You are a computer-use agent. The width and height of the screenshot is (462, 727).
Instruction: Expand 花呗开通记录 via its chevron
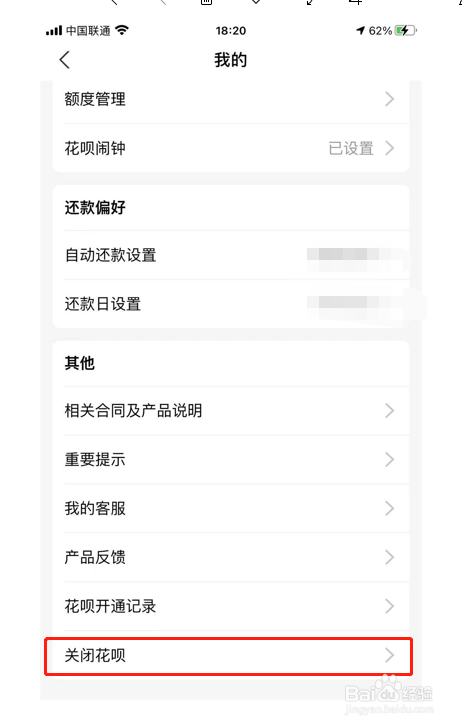[390, 606]
